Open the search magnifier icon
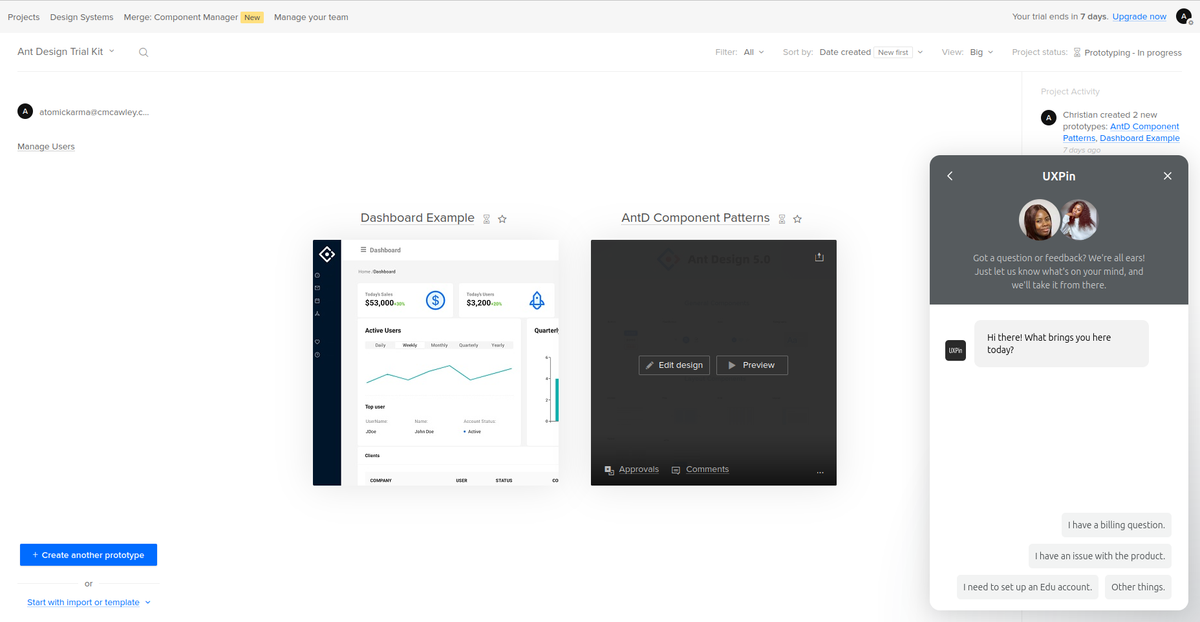 click(143, 52)
